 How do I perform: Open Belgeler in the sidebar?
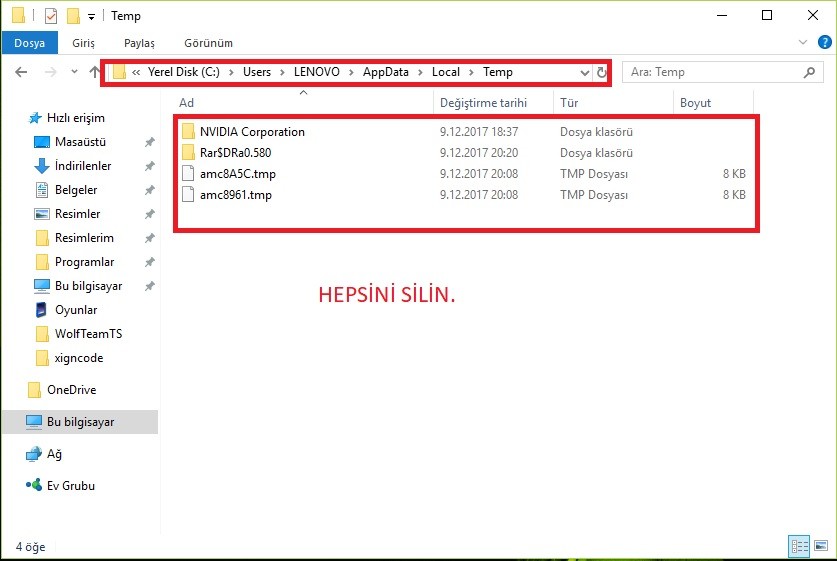[x=76, y=190]
